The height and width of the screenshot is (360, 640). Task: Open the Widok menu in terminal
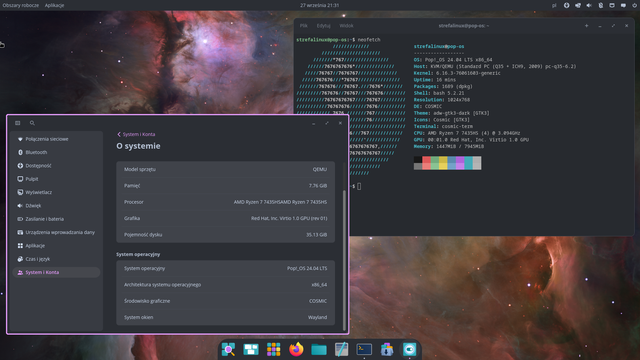click(x=346, y=26)
